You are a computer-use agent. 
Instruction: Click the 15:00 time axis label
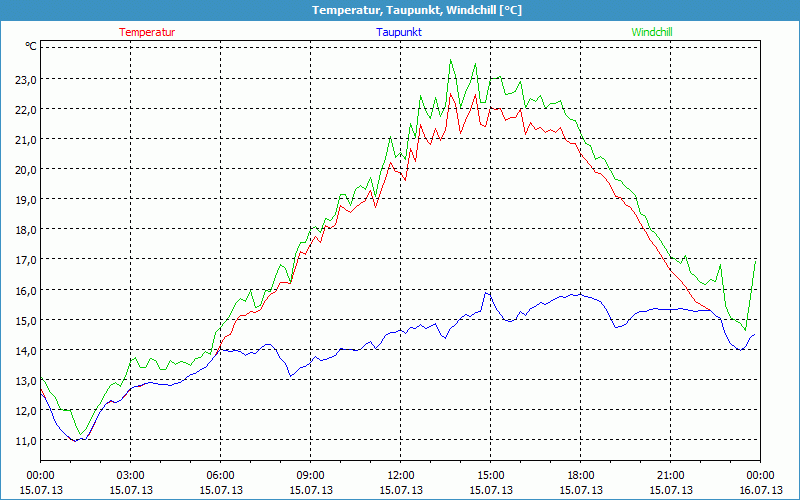pyautogui.click(x=491, y=476)
